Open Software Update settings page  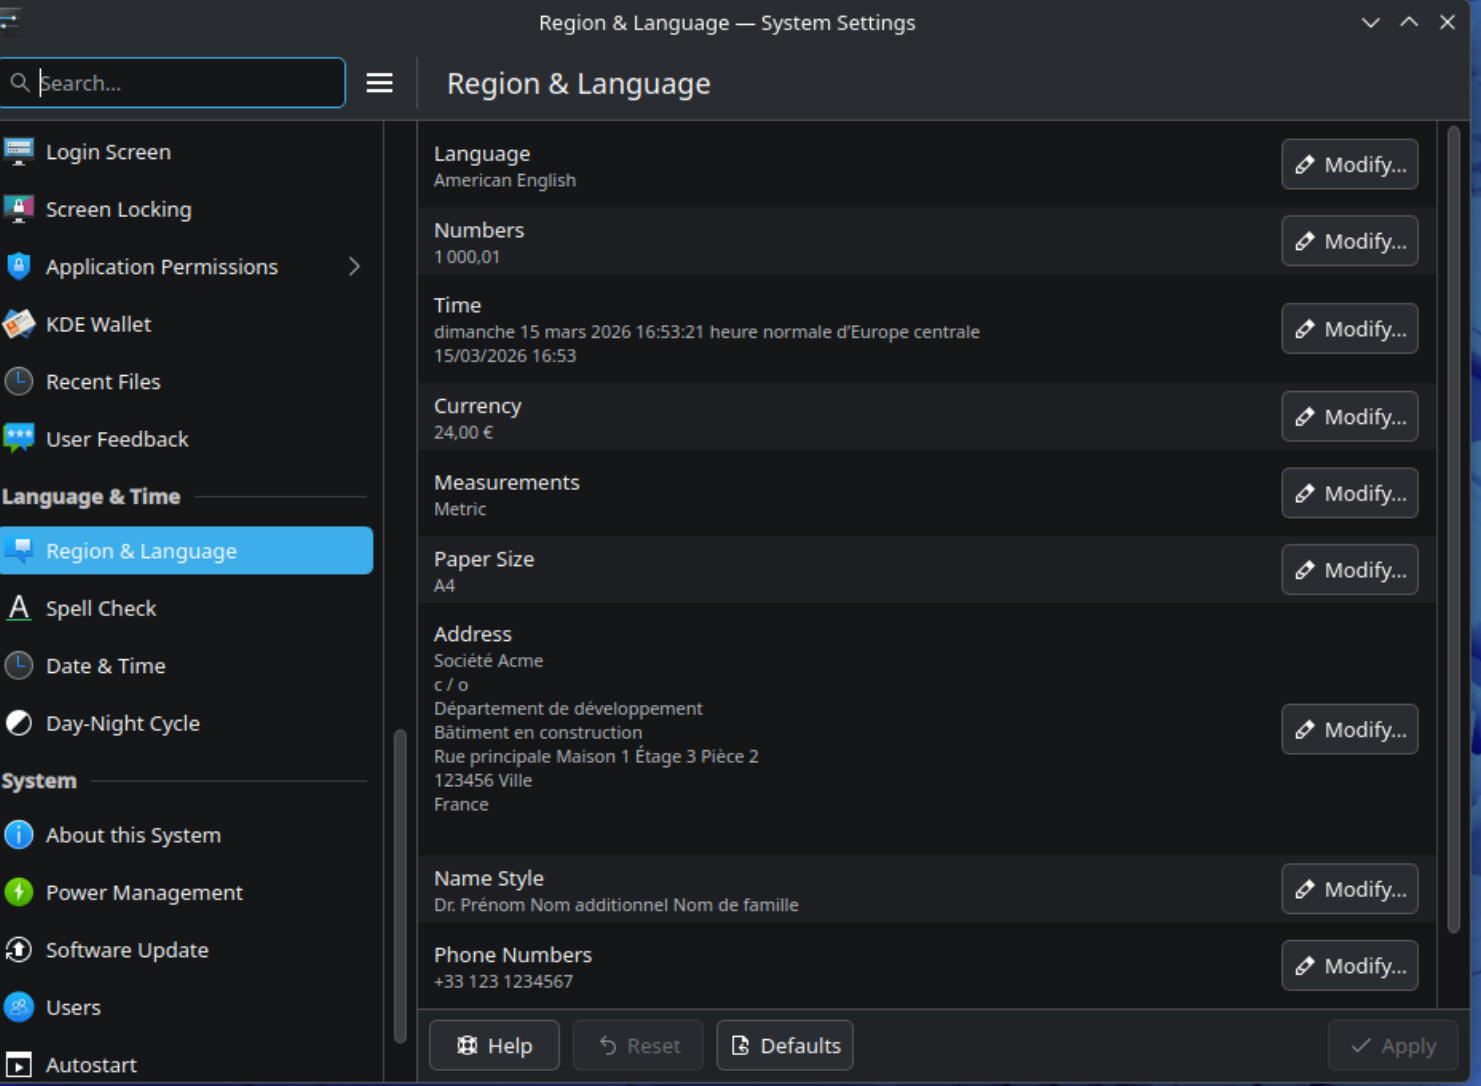(x=127, y=950)
